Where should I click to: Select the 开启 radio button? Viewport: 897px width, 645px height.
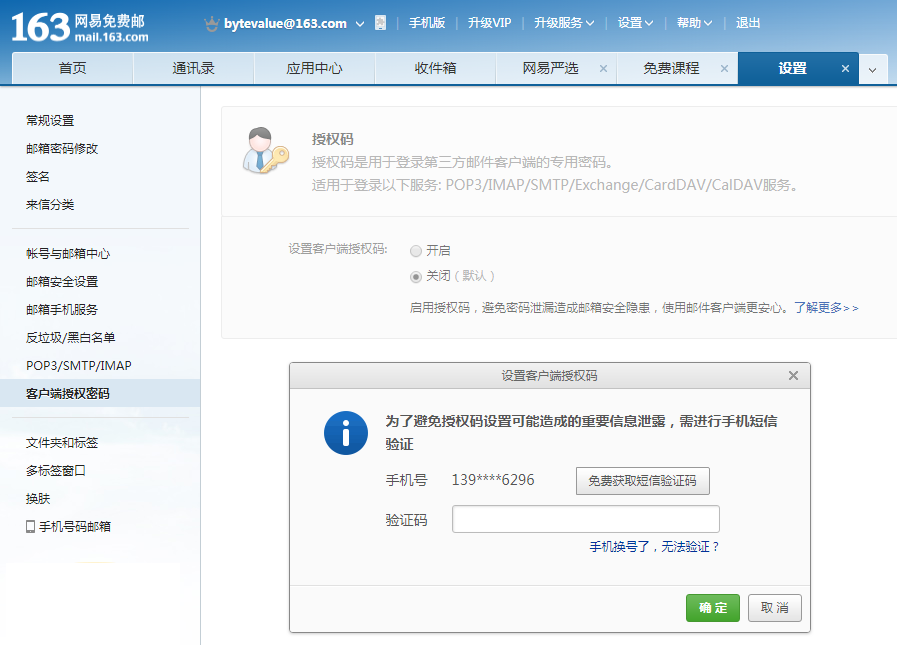pos(416,251)
